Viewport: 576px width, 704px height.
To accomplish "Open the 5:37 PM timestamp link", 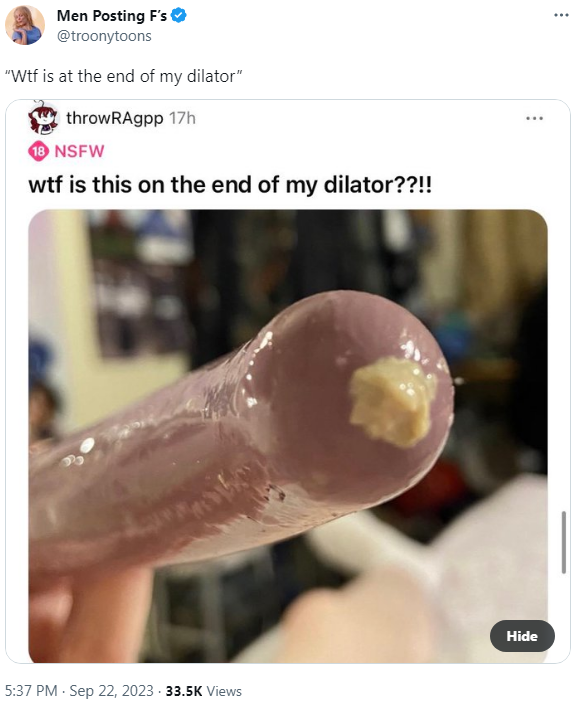I will pos(31,691).
